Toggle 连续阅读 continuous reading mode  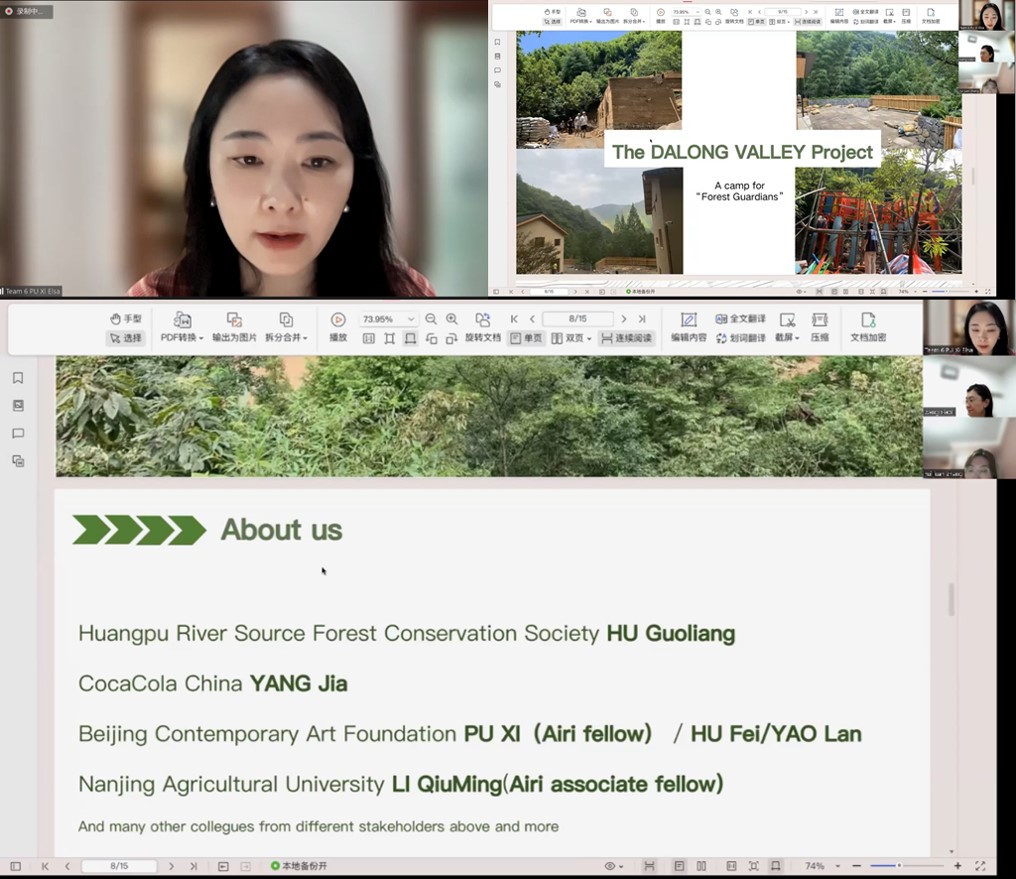coord(626,338)
